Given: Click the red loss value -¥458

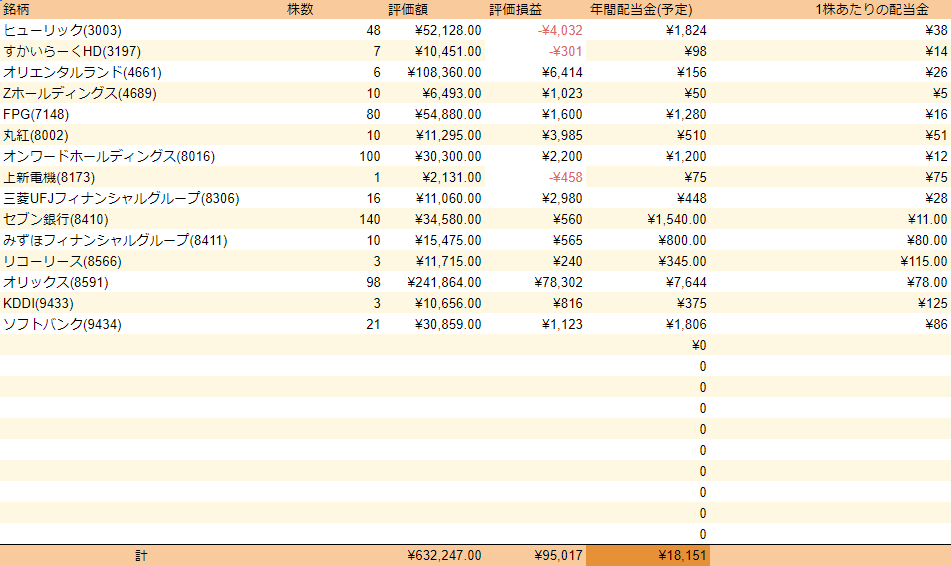Looking at the screenshot, I should tap(565, 178).
